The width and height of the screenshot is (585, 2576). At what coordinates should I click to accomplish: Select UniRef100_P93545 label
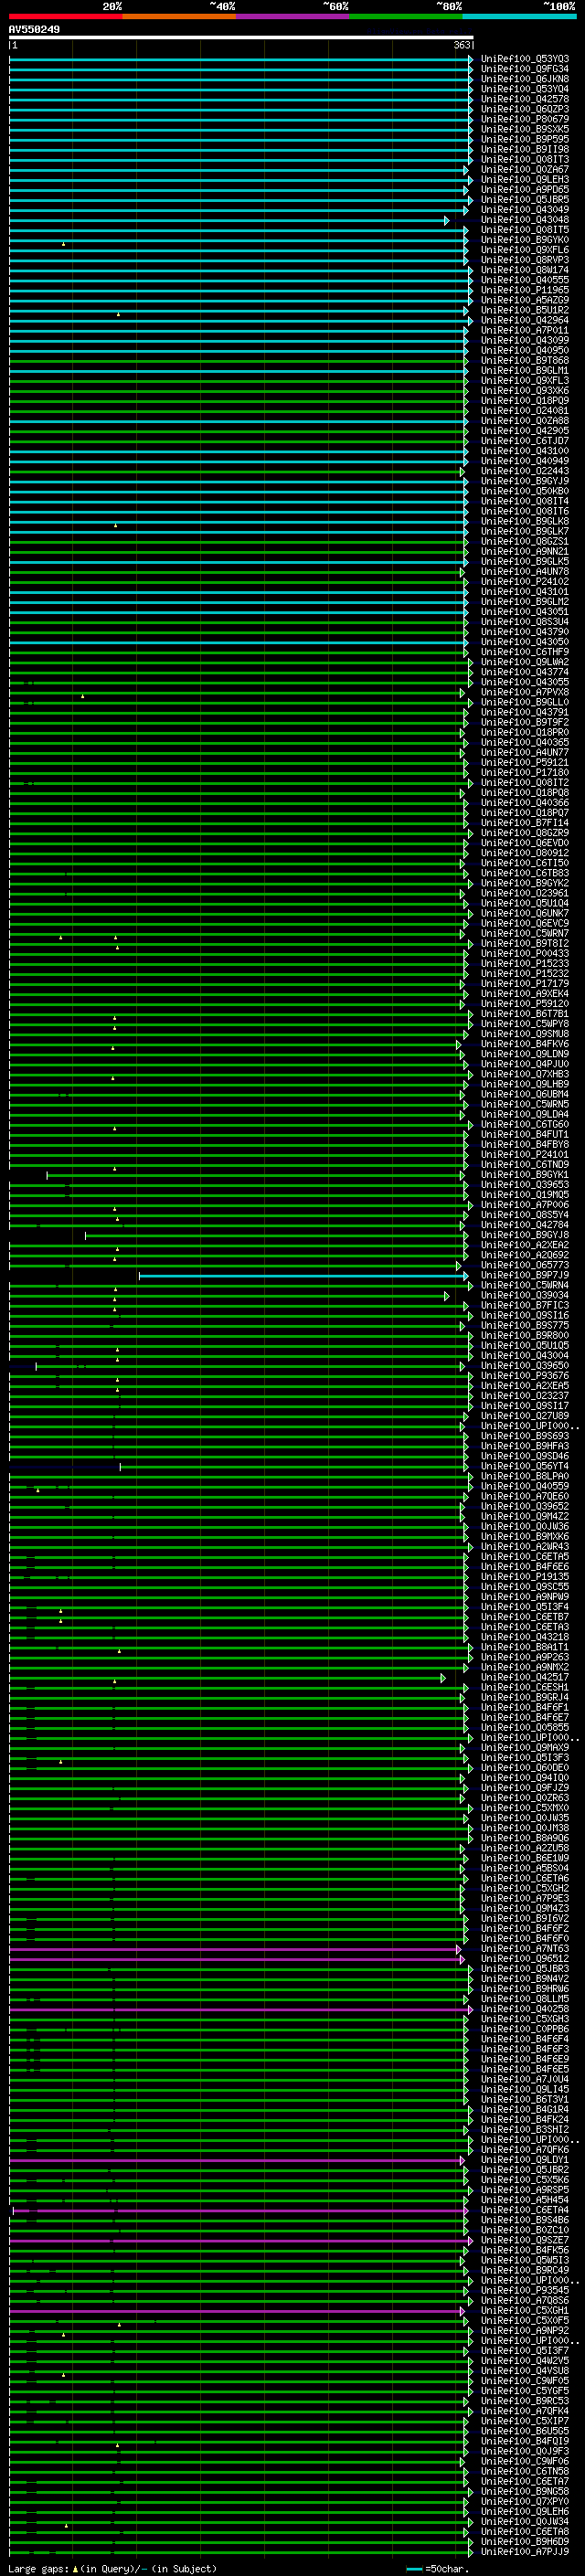coord(525,2290)
